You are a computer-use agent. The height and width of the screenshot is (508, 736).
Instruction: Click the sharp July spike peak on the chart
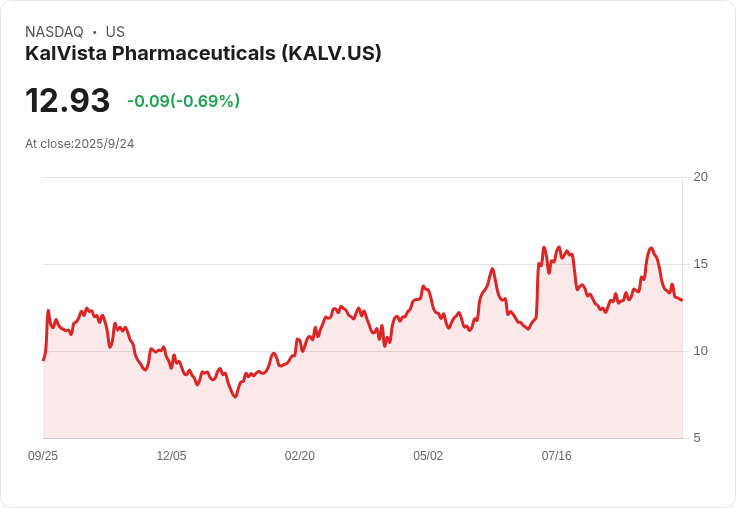pyautogui.click(x=544, y=247)
